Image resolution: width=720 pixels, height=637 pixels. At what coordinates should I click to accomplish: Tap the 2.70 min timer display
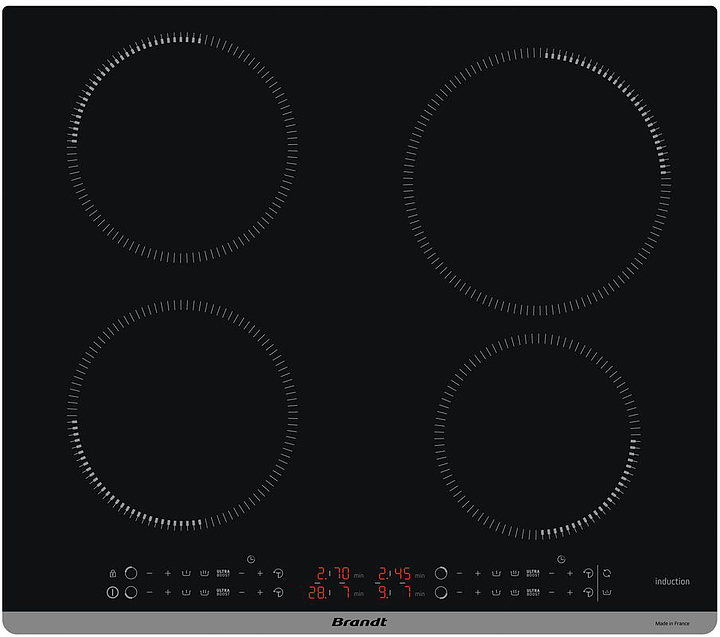334,574
